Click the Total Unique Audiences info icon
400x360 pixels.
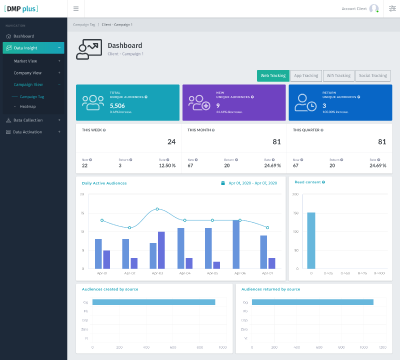(146, 97)
